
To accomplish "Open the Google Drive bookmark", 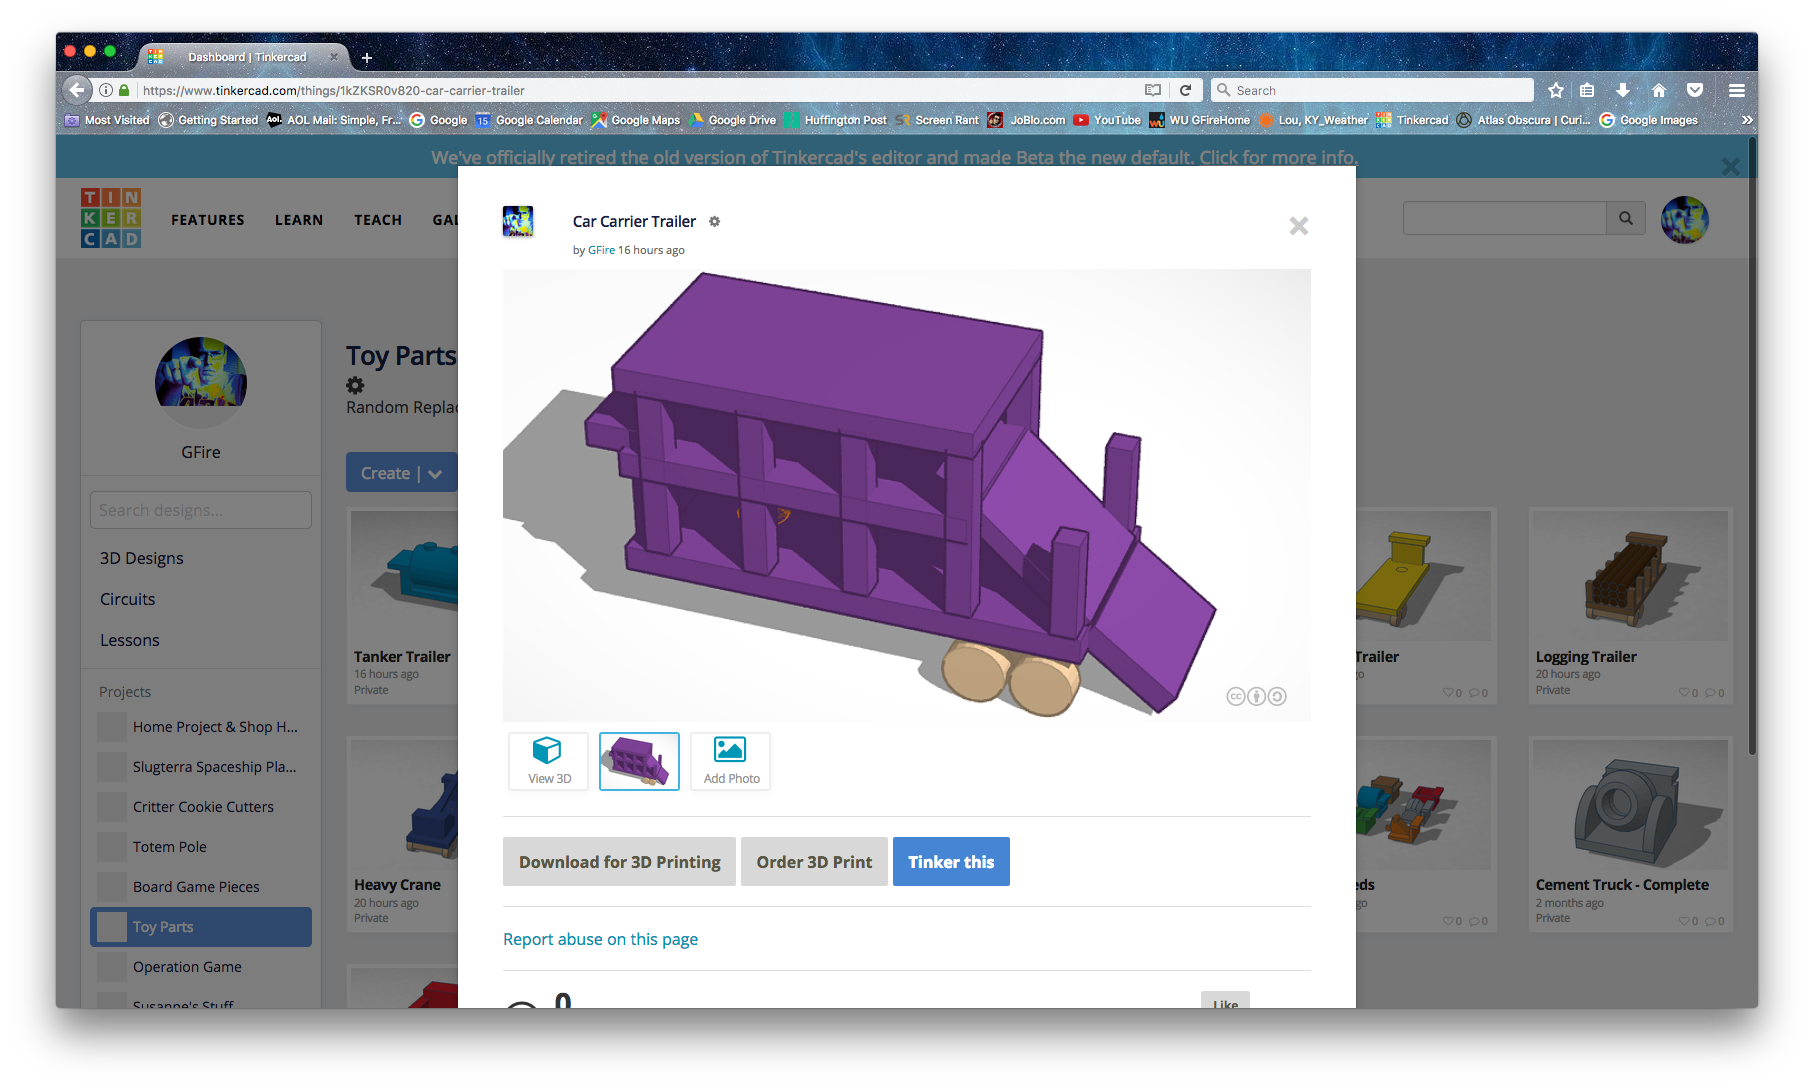I will pos(732,120).
